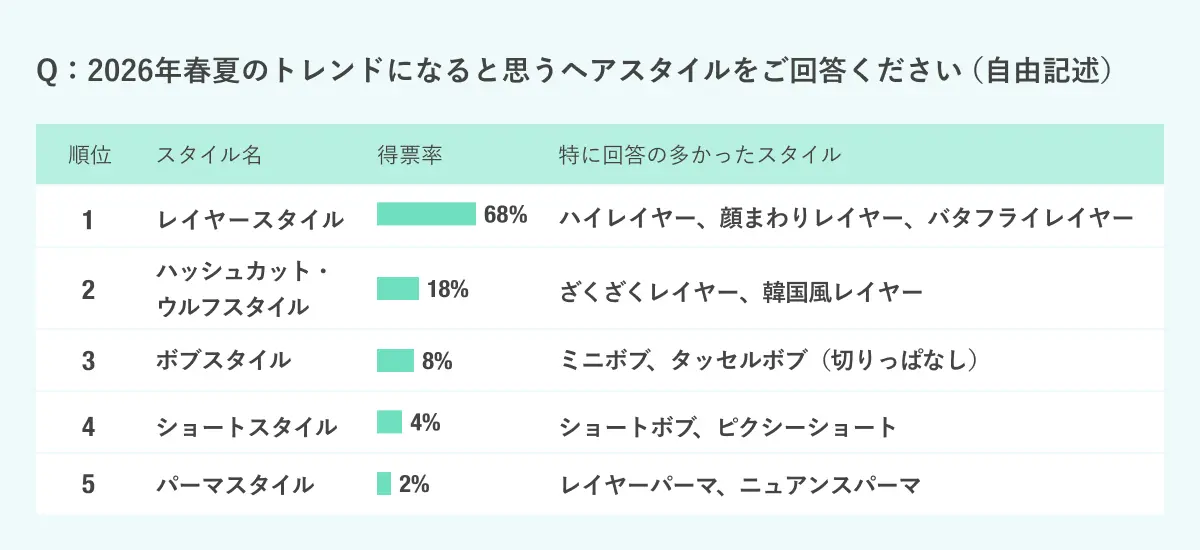Click the 特に回答の多かったスタイル header
Viewport: 1200px width, 550px height.
(699, 155)
